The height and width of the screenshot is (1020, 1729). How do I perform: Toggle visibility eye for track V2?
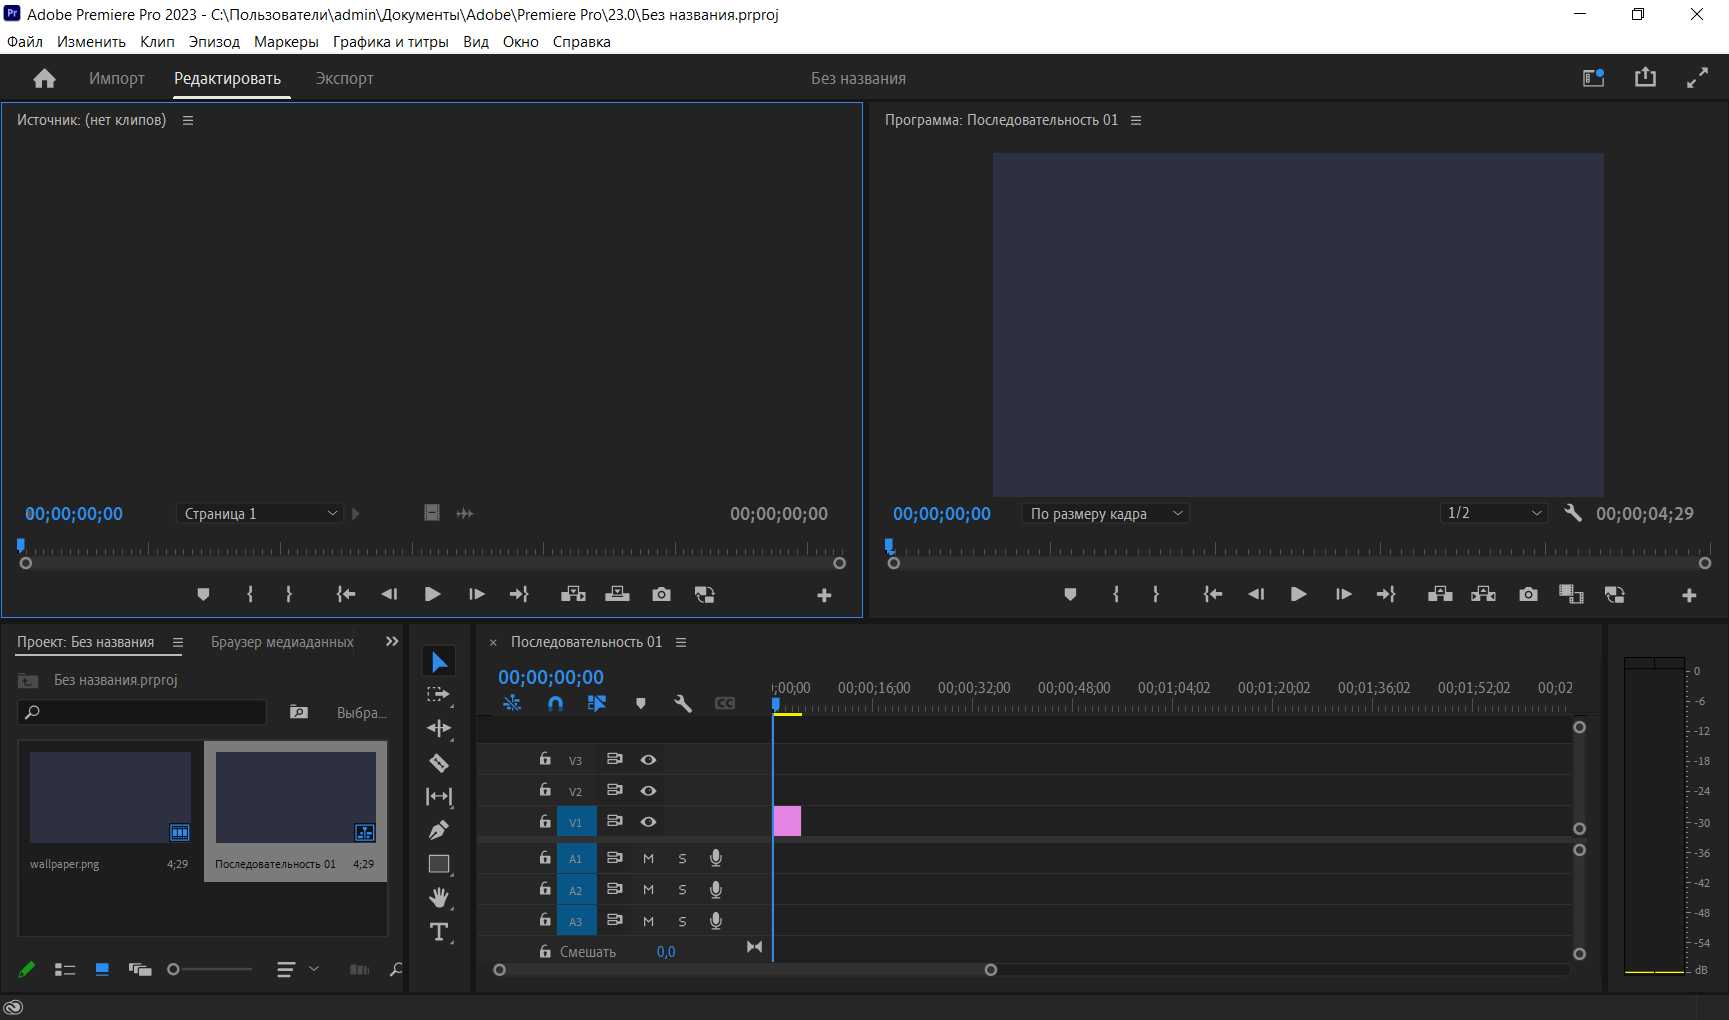(648, 791)
